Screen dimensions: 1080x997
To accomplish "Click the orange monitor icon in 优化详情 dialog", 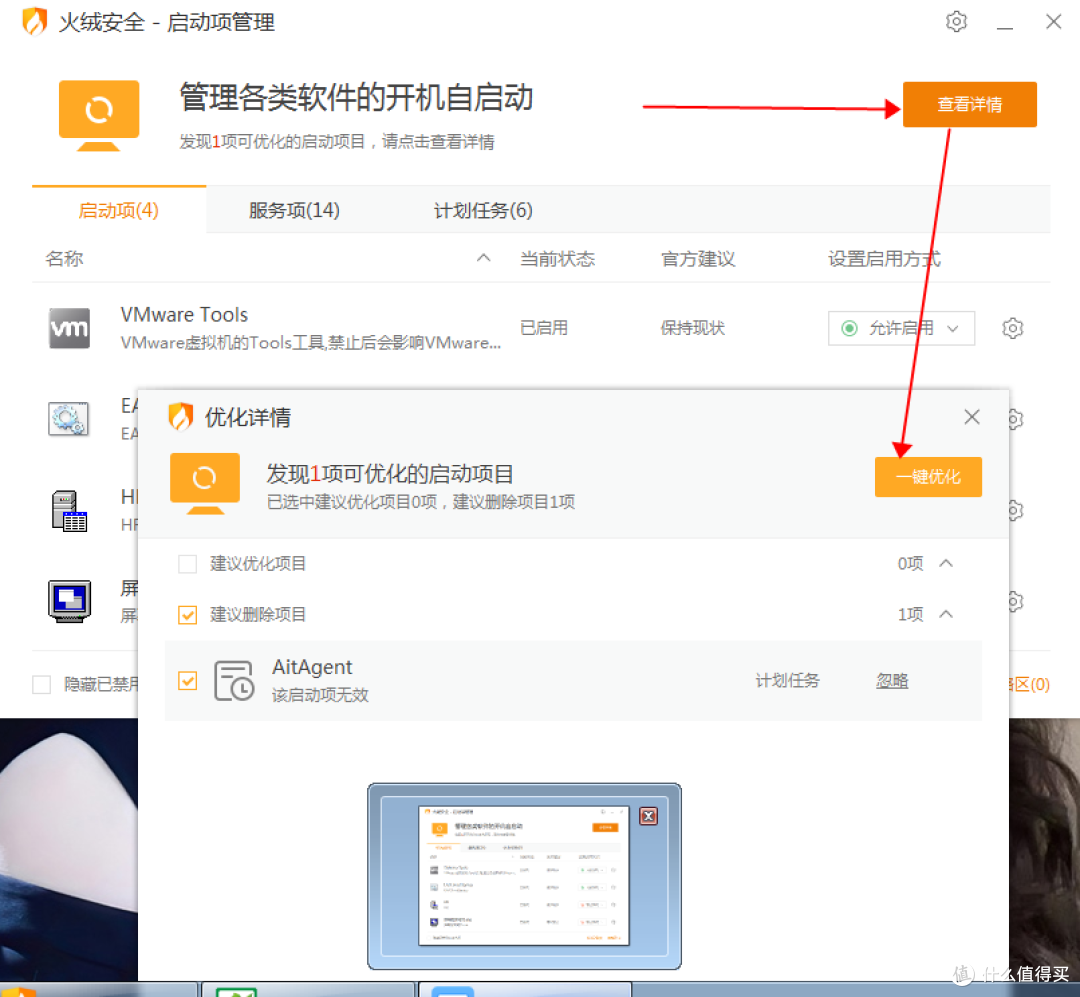I will pos(205,484).
